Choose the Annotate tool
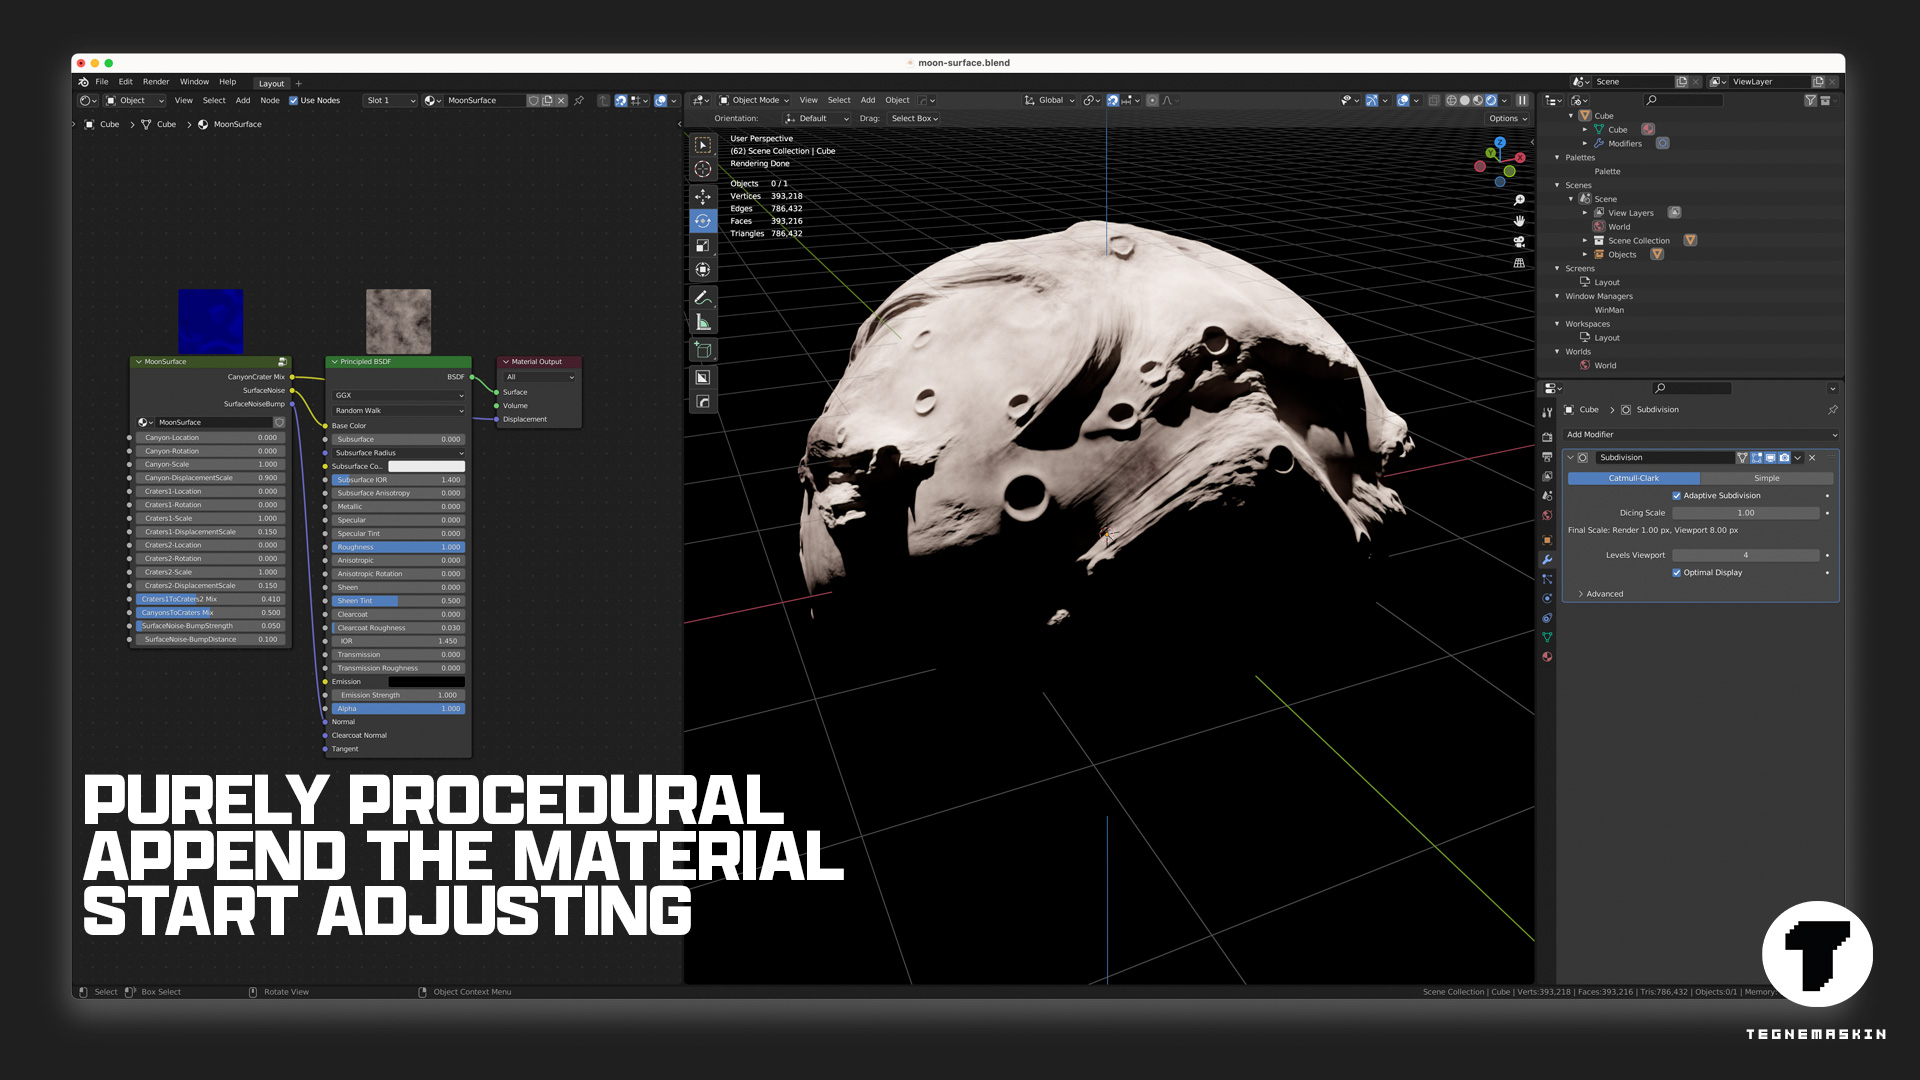 (703, 297)
